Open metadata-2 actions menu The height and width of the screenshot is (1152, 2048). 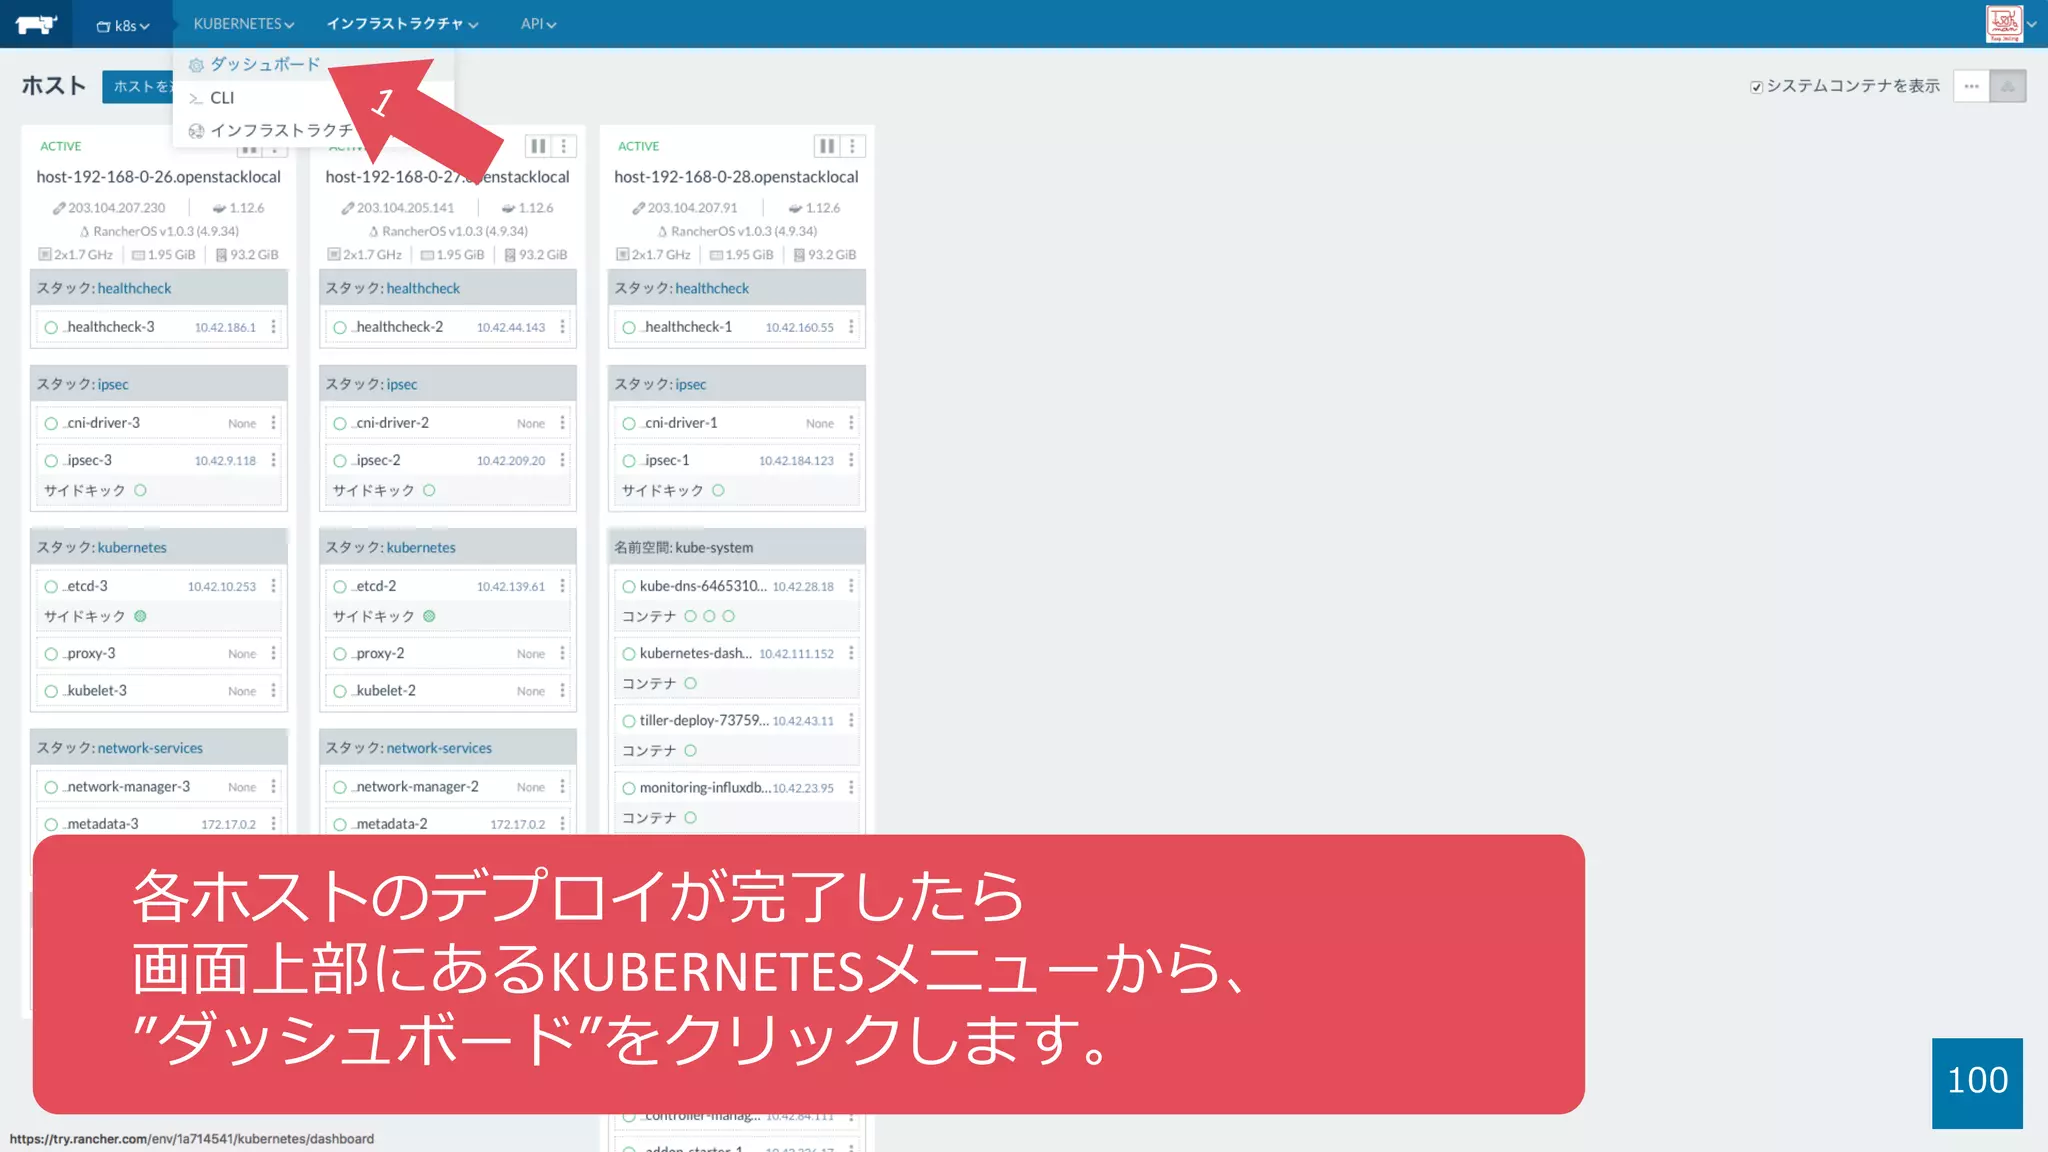click(562, 824)
